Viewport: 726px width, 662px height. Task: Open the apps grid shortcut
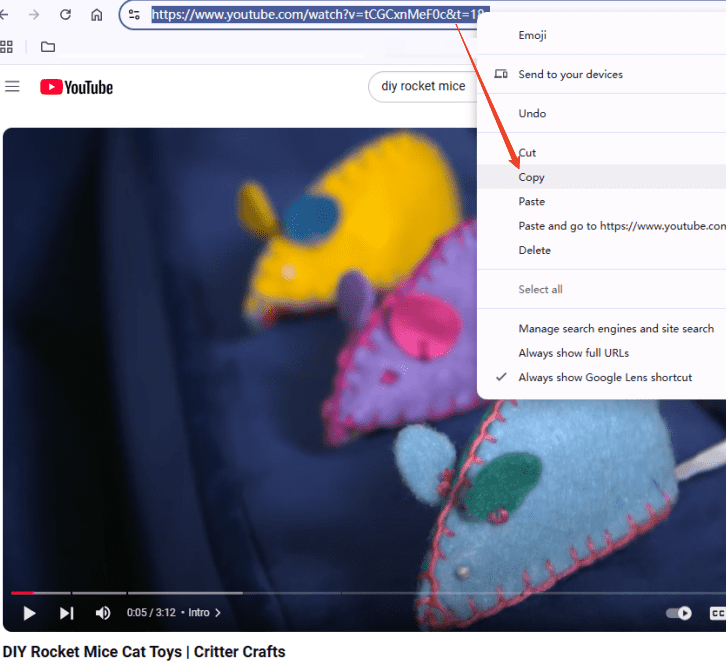coord(7,46)
